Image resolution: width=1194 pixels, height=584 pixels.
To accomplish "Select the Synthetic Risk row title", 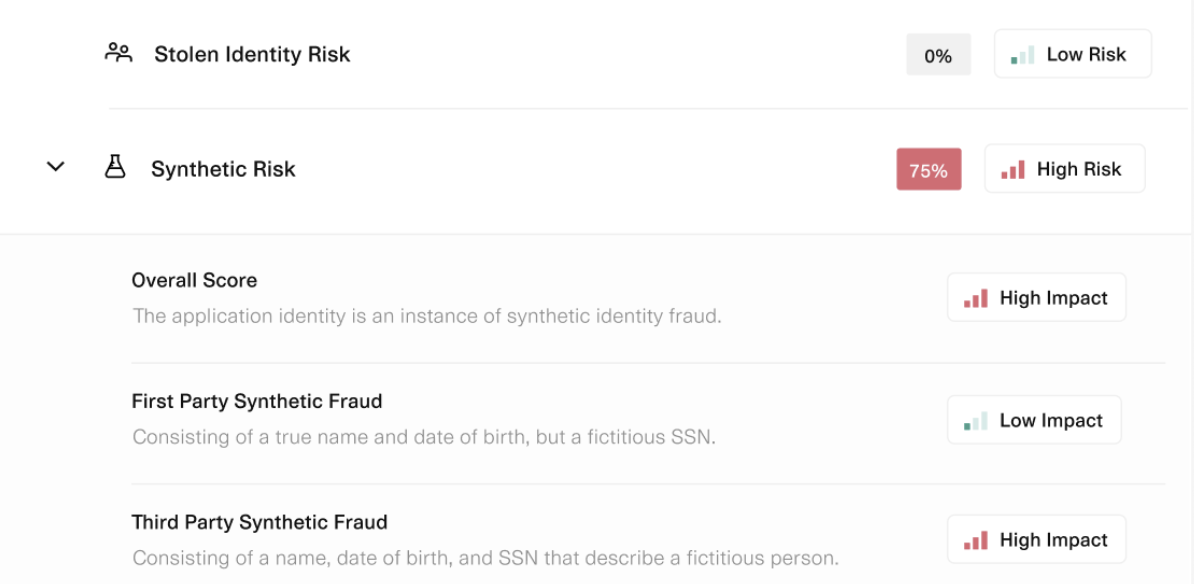I will click(223, 169).
